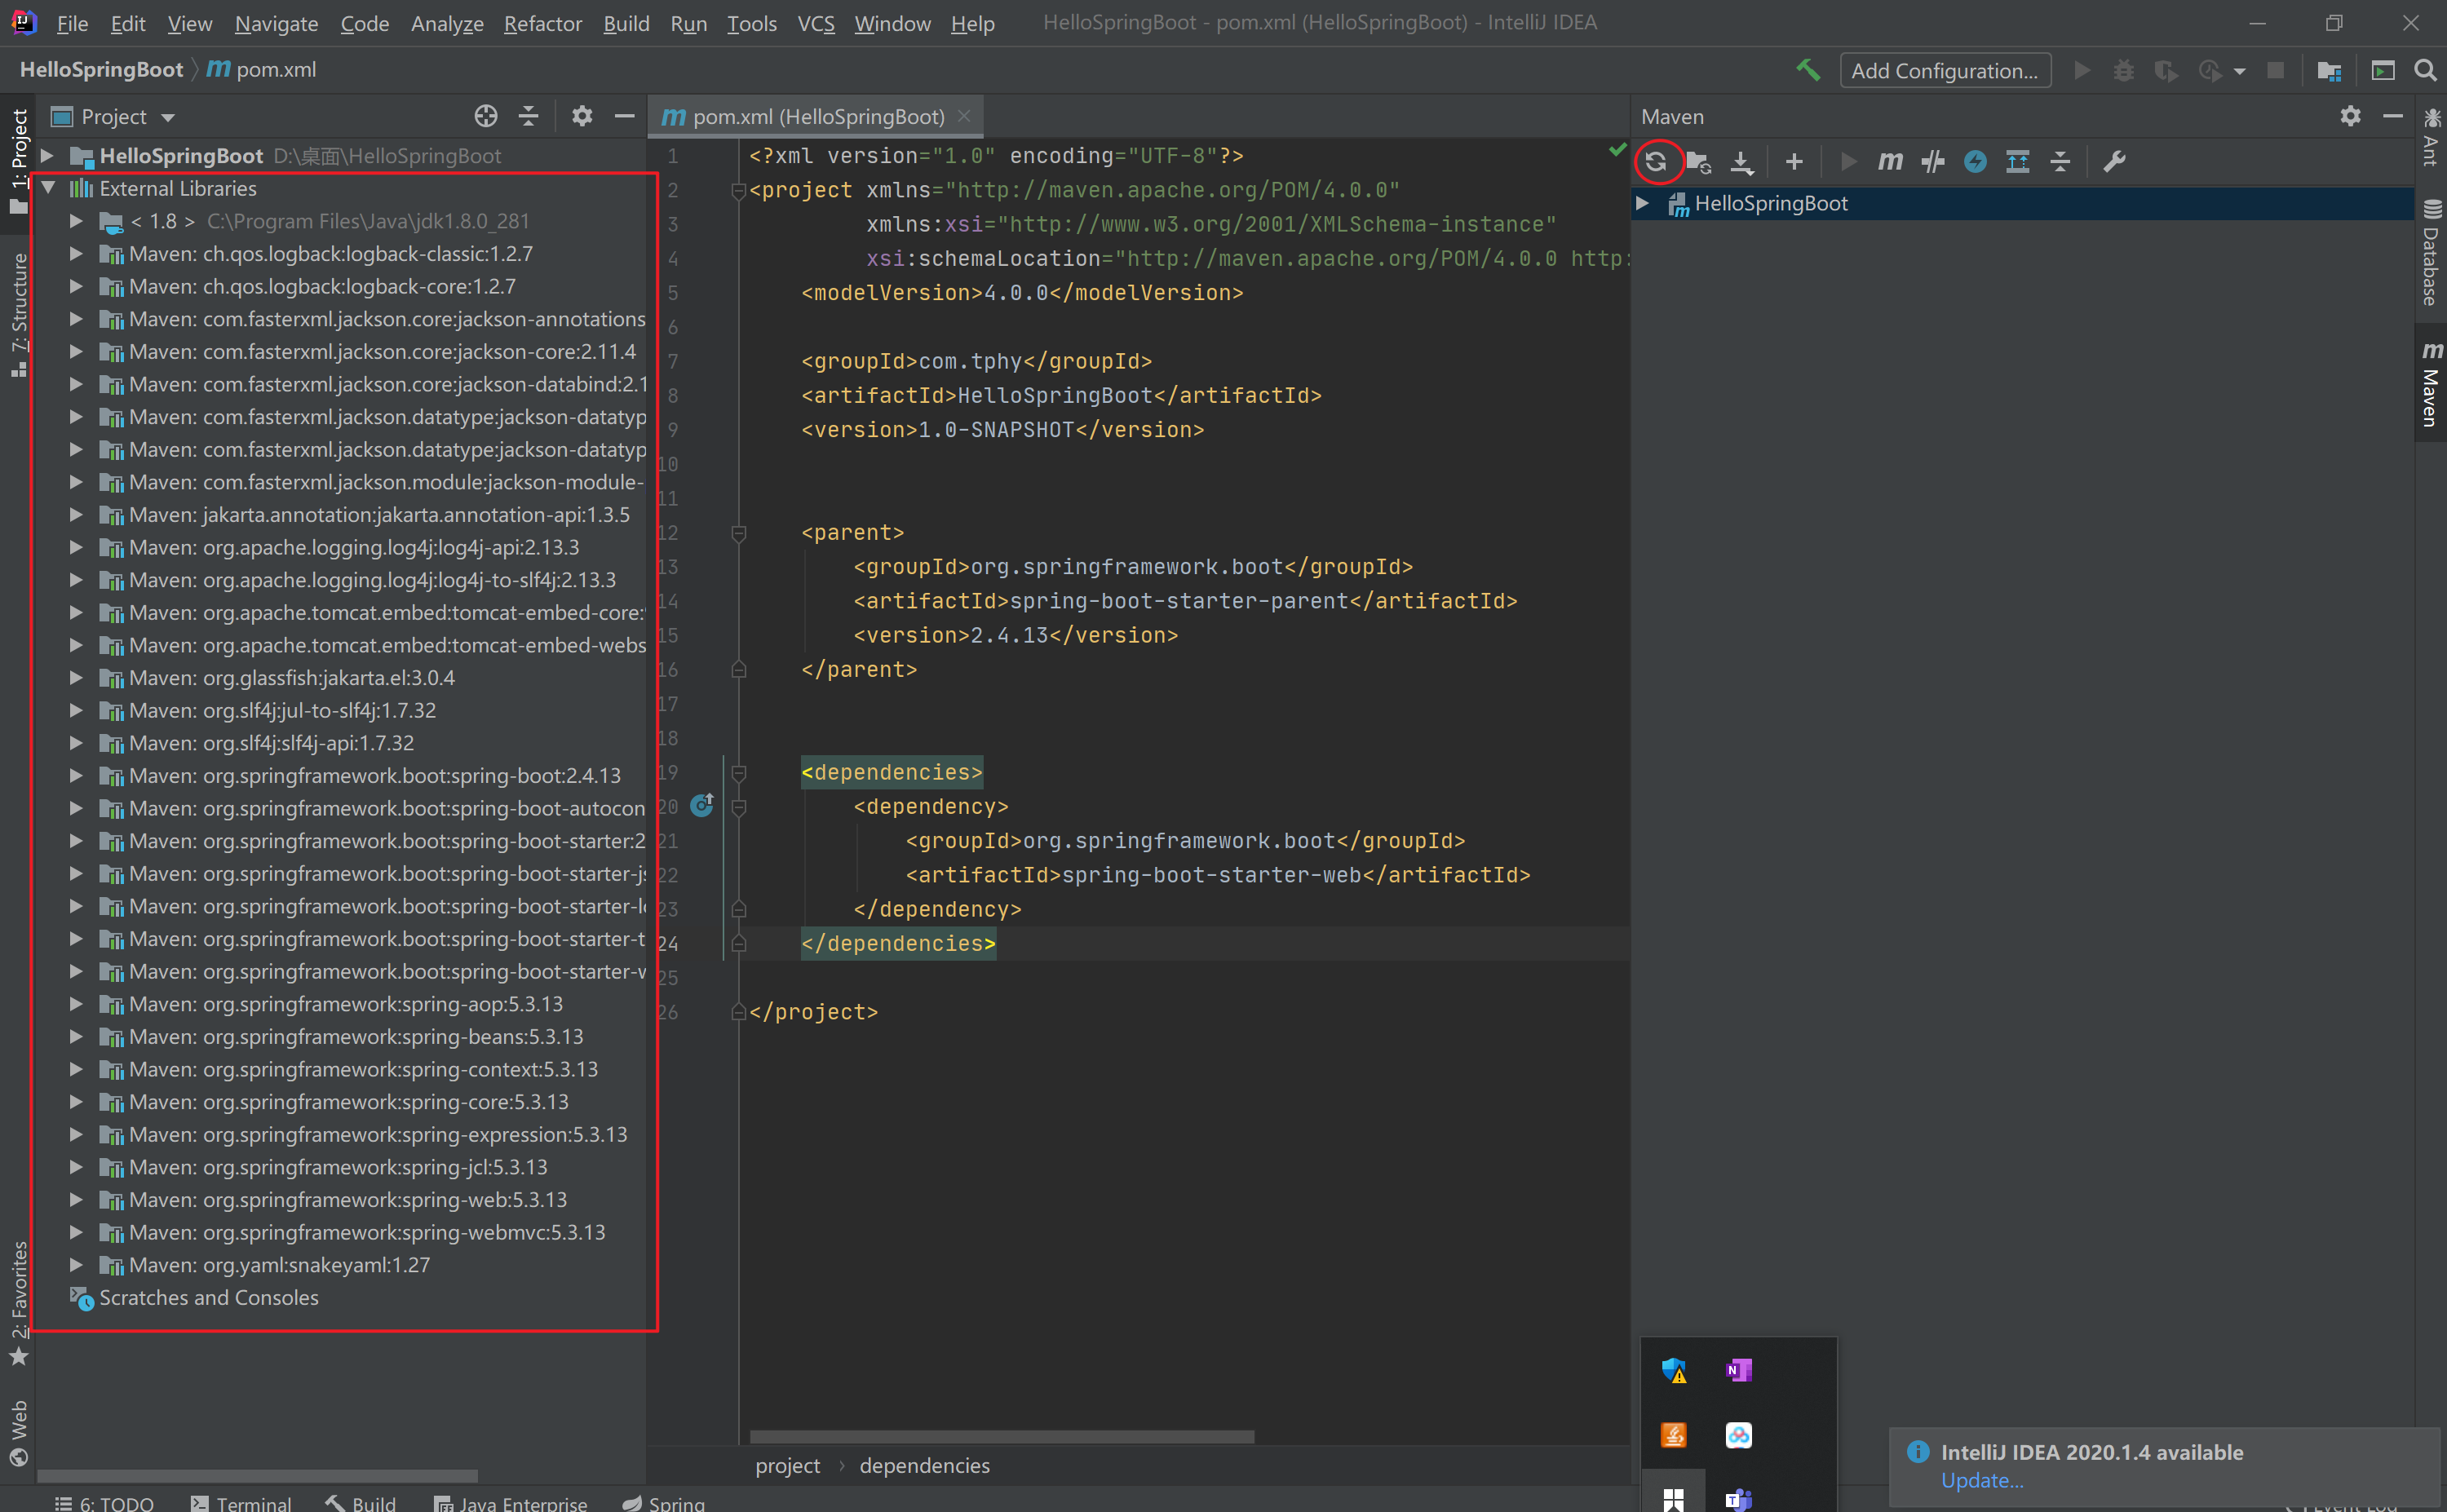Select spring-webmvc library in project tree
2447x1512 pixels.
point(367,1232)
